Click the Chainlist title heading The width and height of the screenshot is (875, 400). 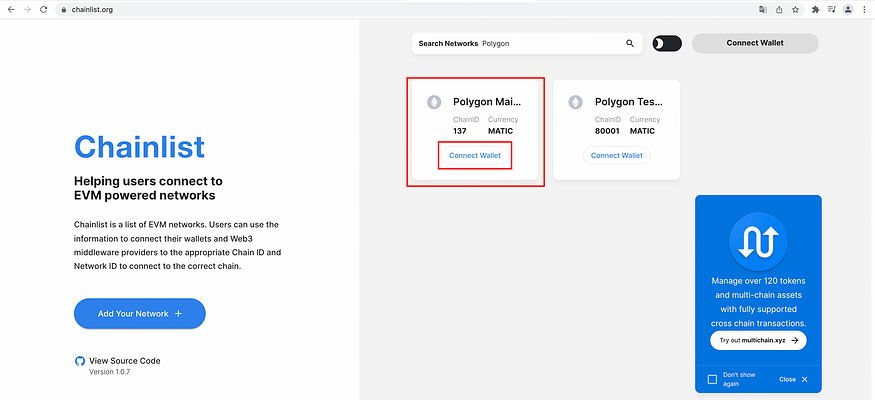pos(139,147)
